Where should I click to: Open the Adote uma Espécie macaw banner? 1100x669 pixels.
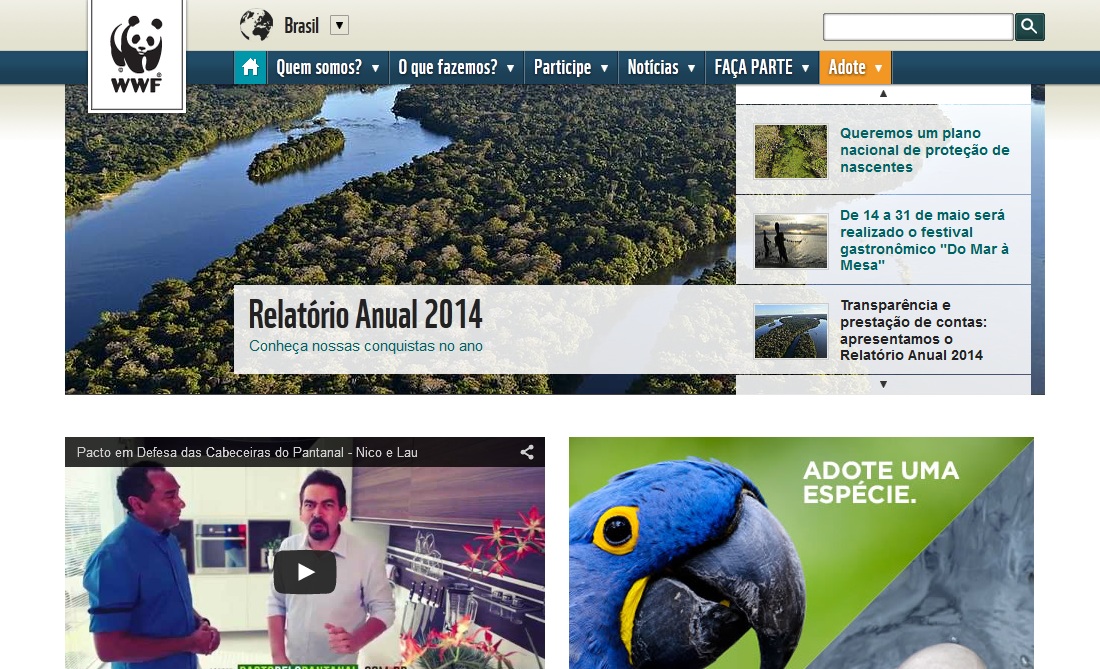(801, 553)
